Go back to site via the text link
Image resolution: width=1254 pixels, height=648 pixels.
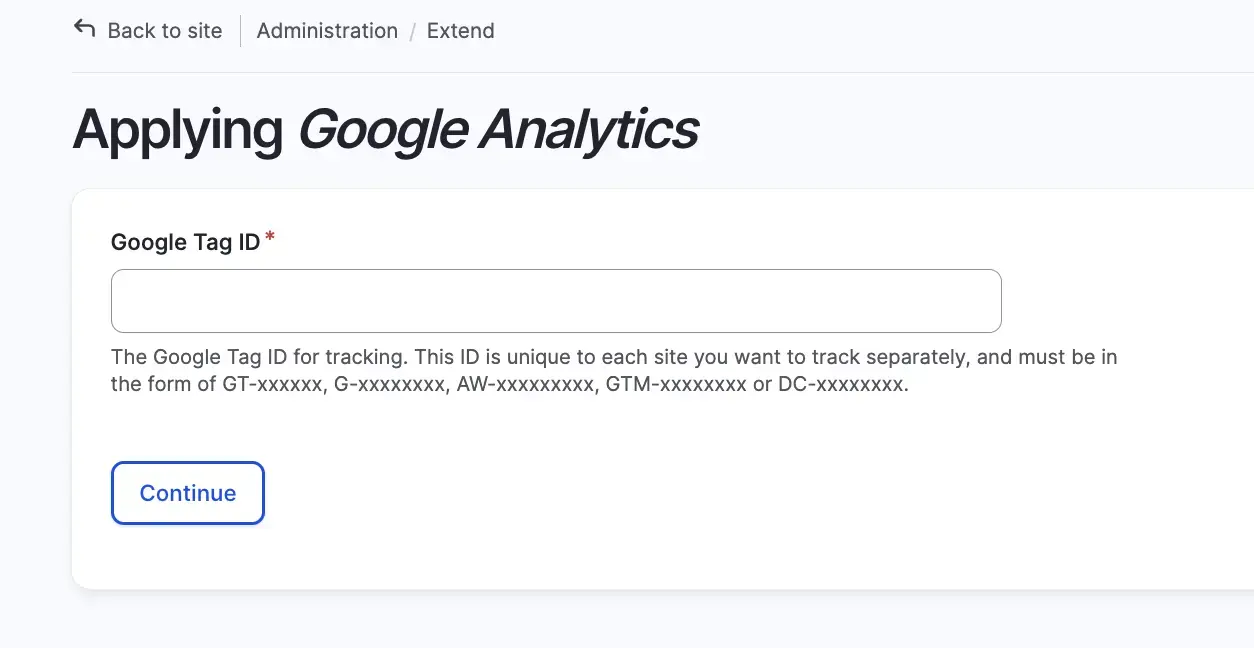pos(165,31)
